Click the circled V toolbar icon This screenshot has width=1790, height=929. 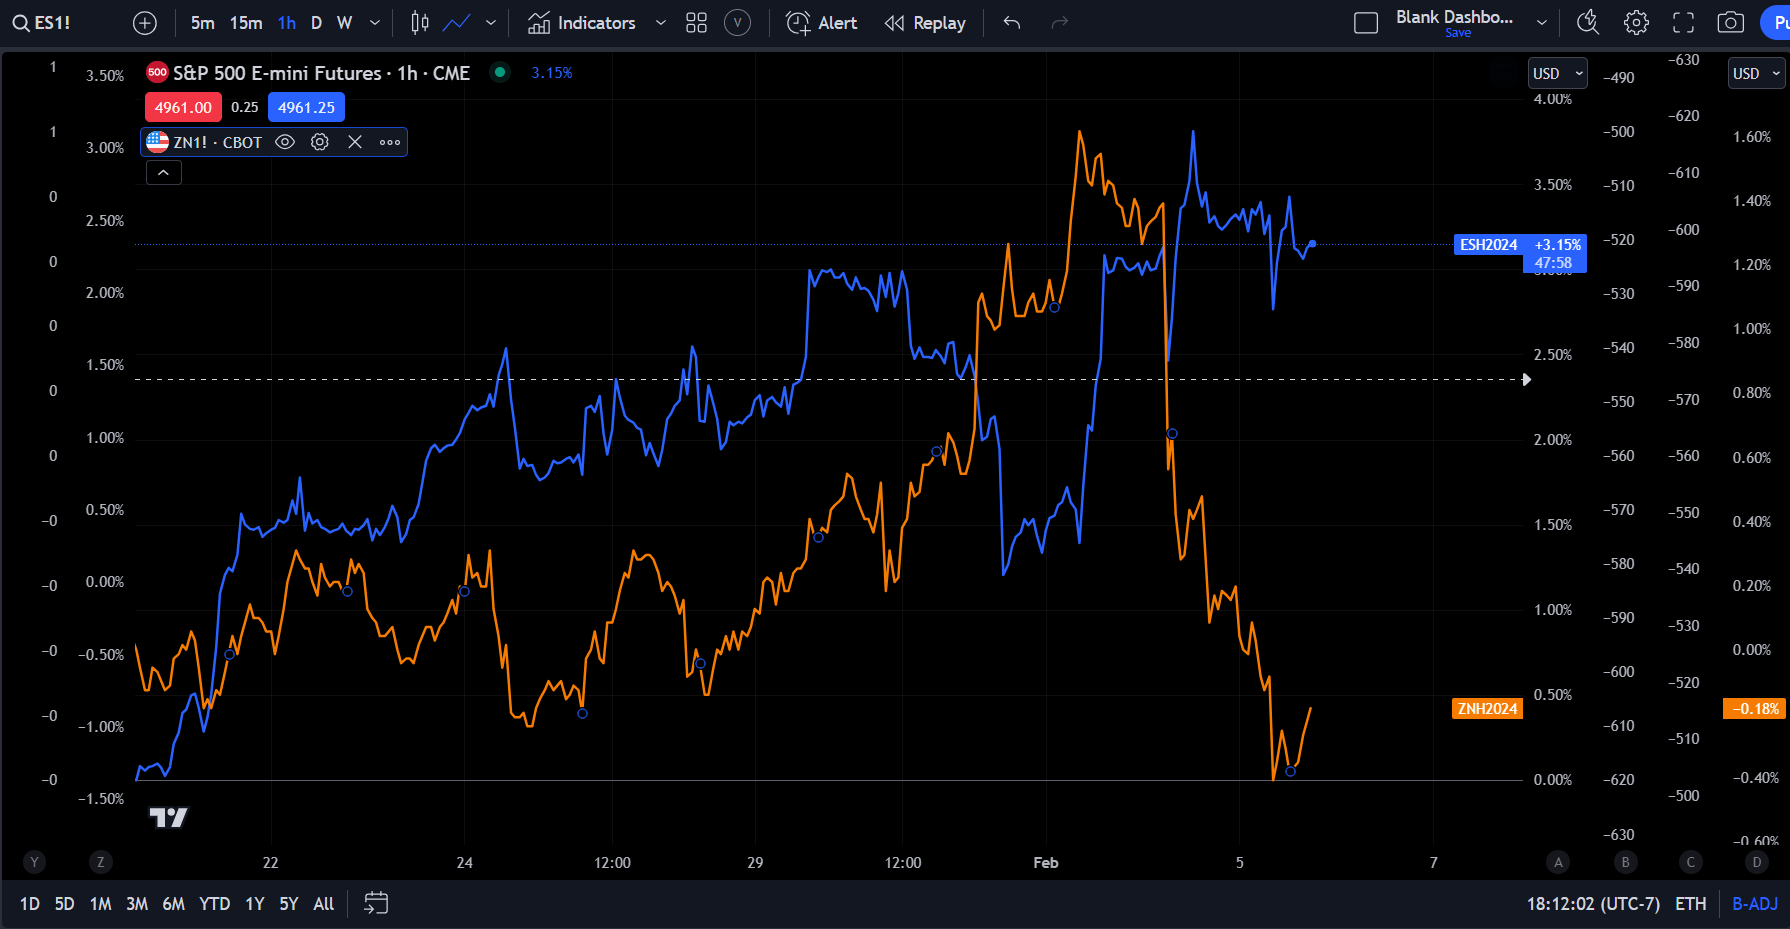click(737, 23)
